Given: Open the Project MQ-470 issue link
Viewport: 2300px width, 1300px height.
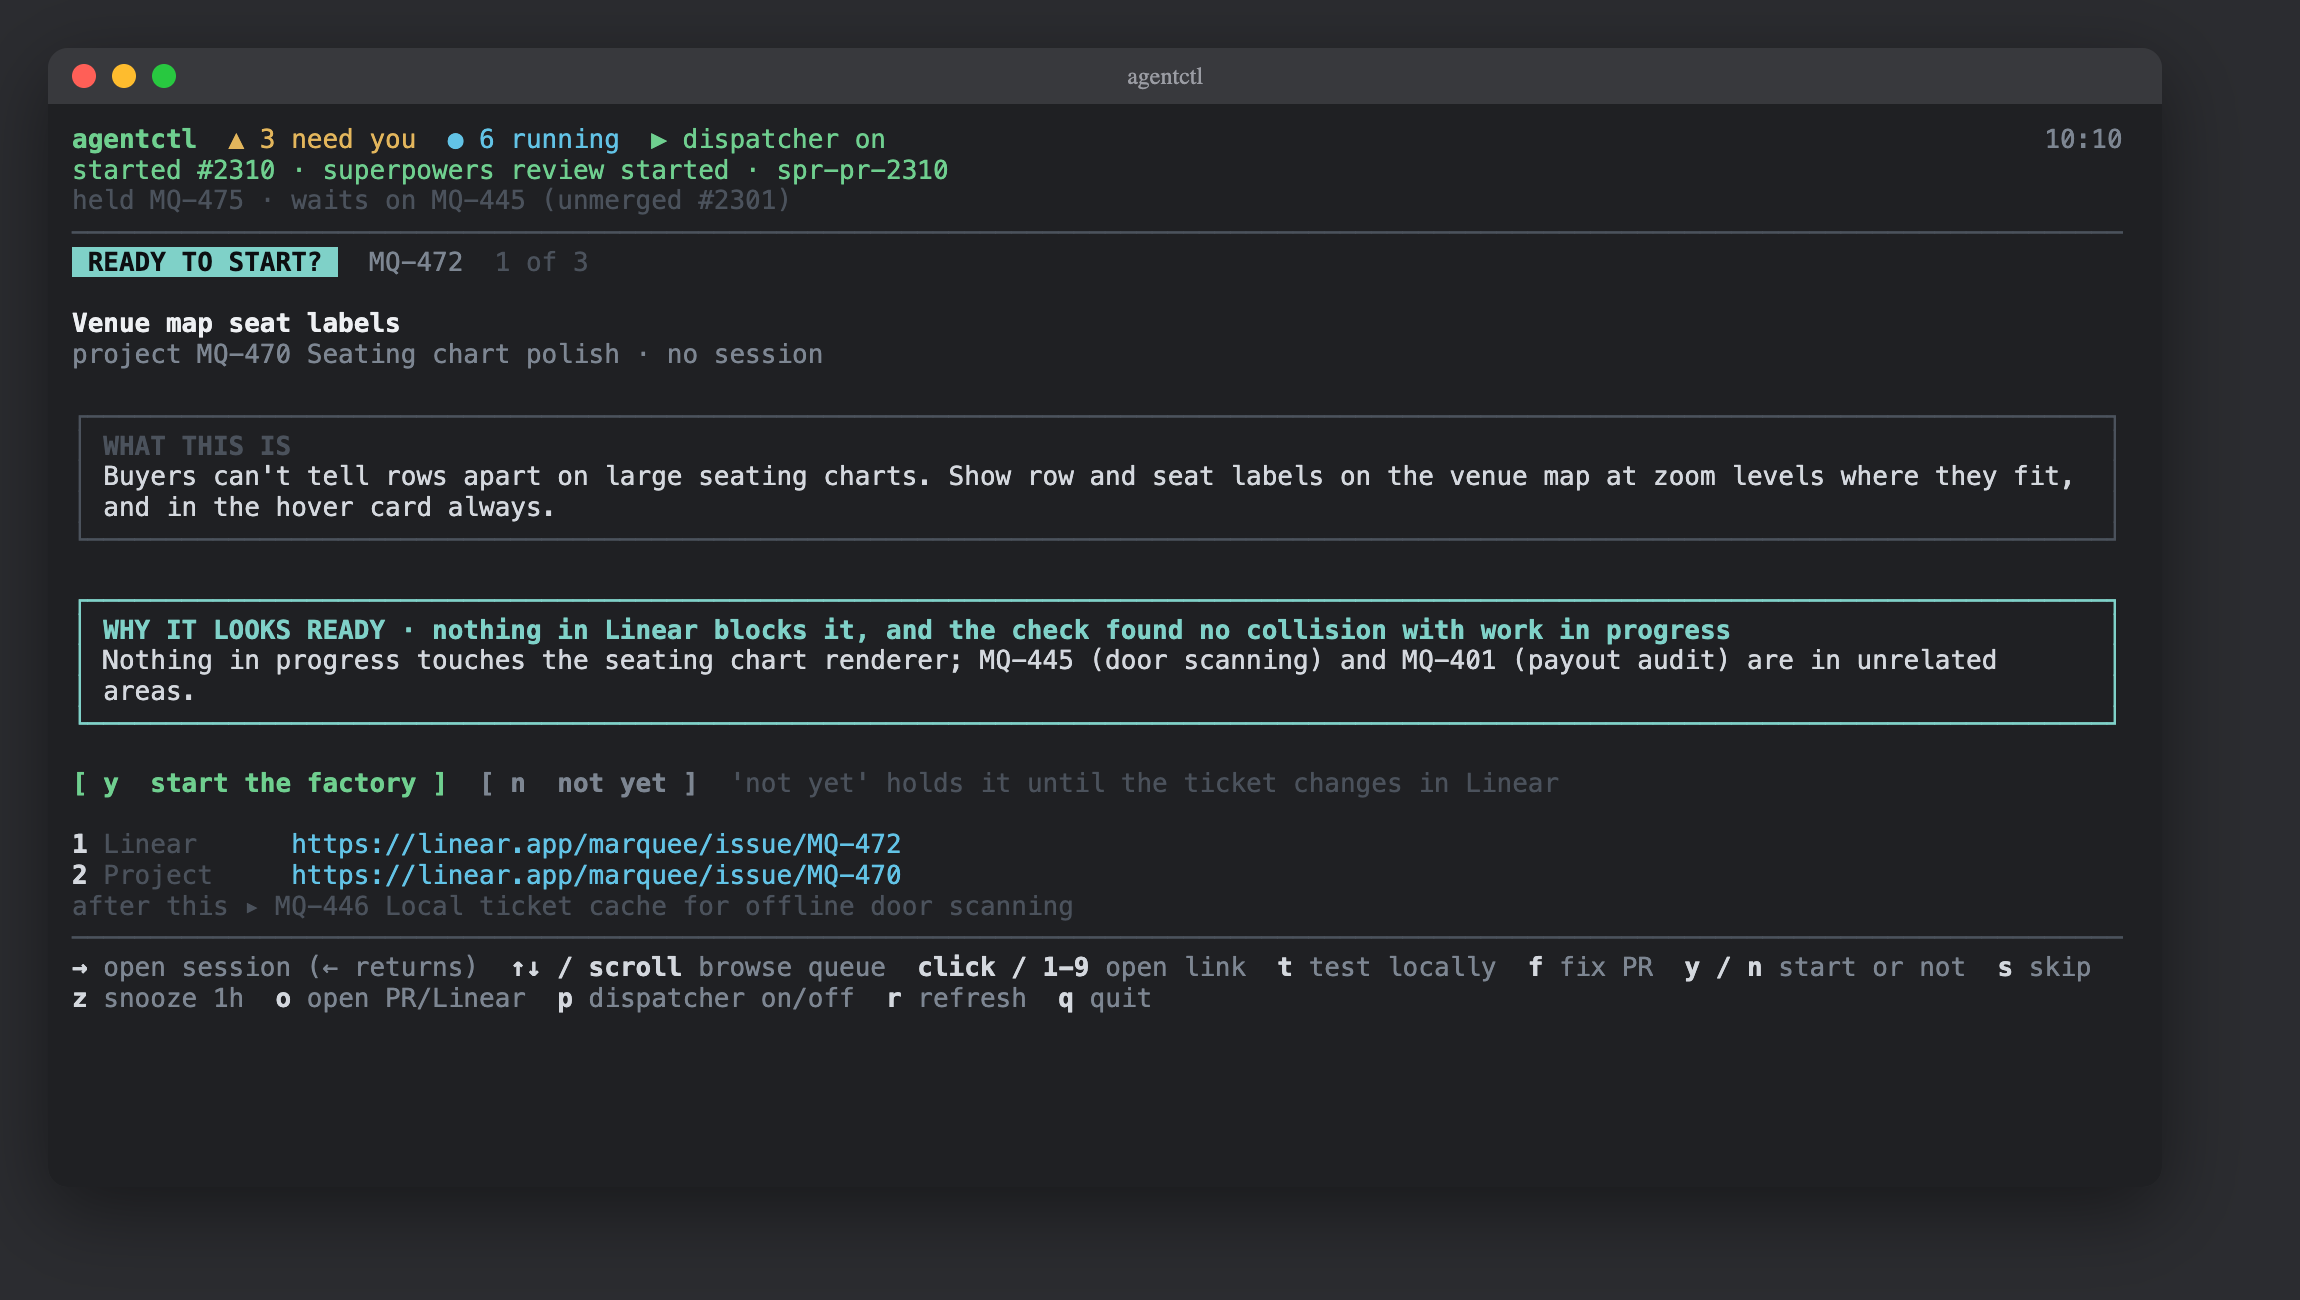Looking at the screenshot, I should [x=596, y=875].
